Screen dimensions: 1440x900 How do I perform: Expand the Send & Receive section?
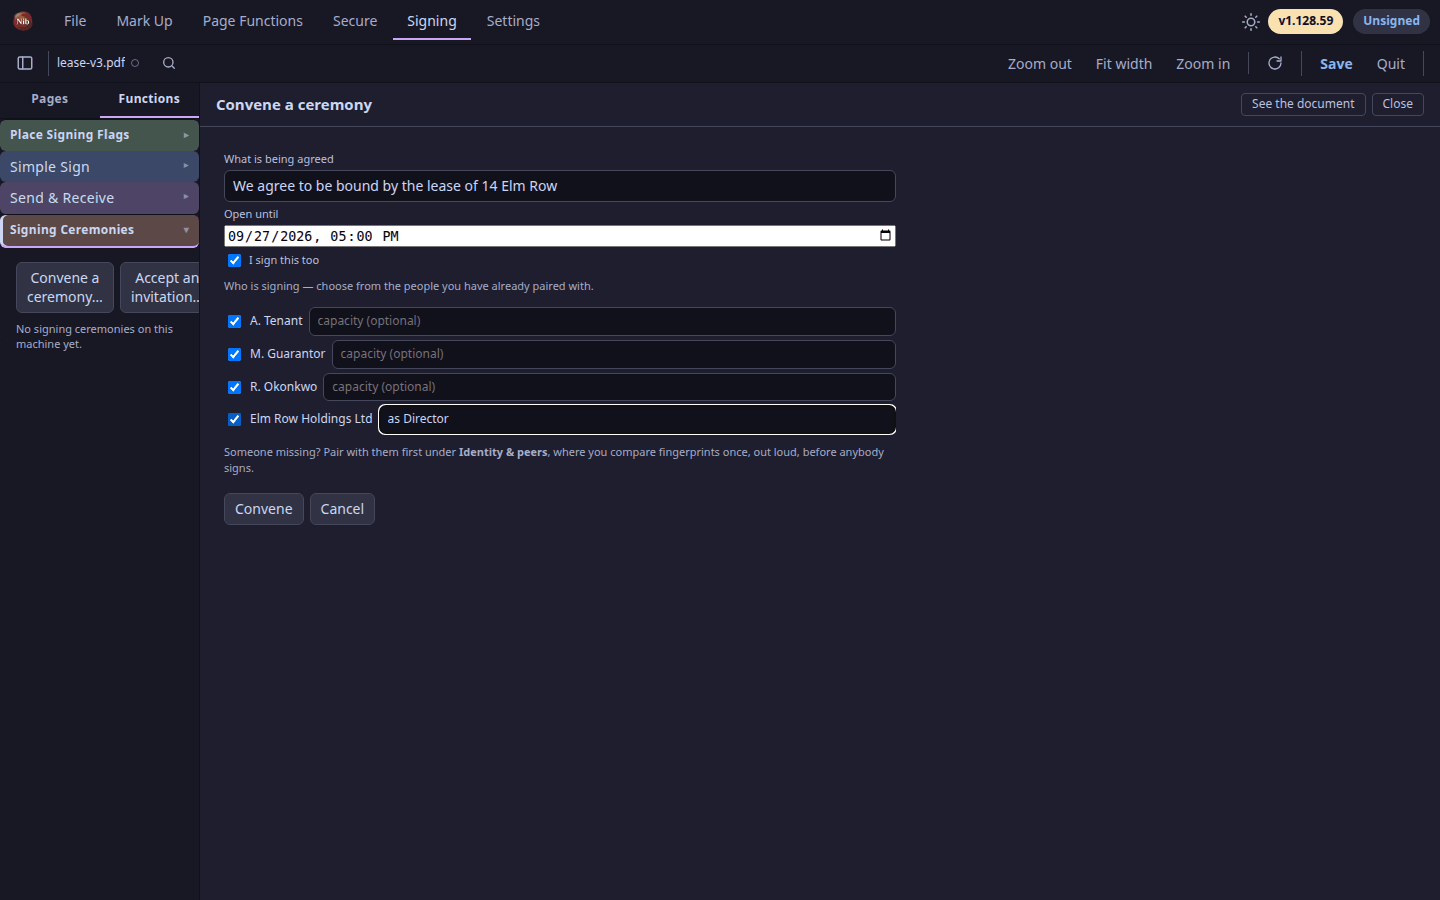(99, 198)
